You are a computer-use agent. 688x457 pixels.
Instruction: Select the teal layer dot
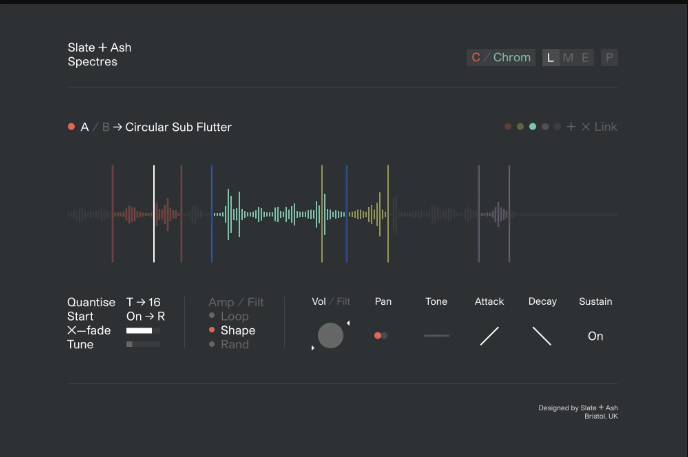pos(533,127)
